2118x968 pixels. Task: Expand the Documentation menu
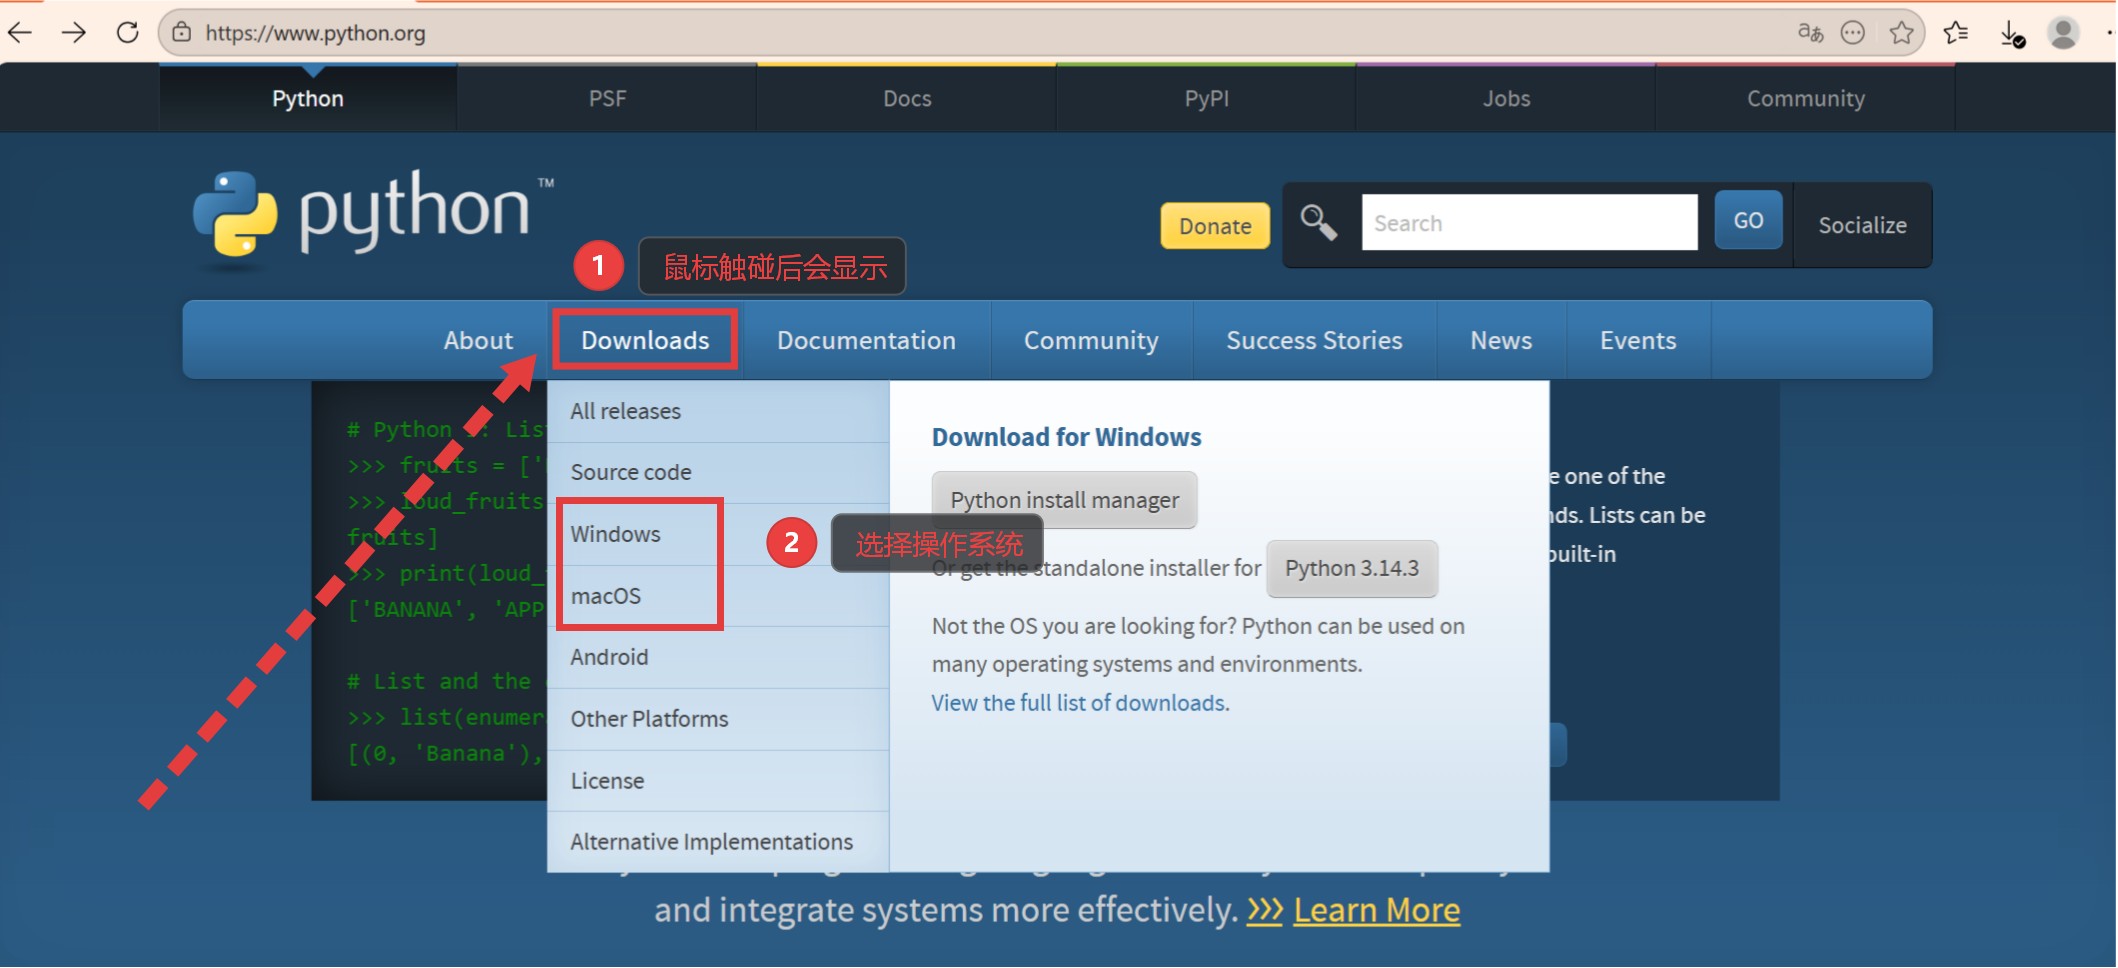(866, 340)
